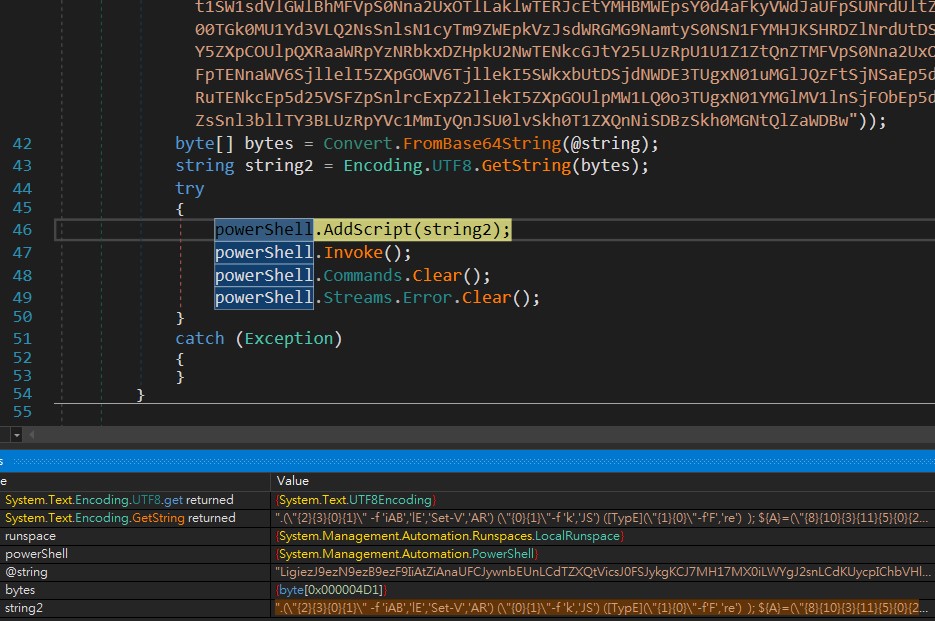Open the editor zoom dropdown arrow
This screenshot has height=621, width=935.
click(x=17, y=435)
